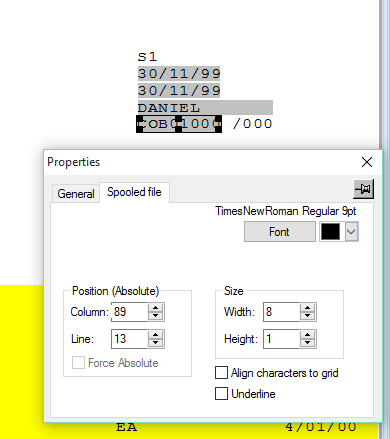The width and height of the screenshot is (390, 439).
Task: Decrease the Line value
Action: [x=156, y=343]
